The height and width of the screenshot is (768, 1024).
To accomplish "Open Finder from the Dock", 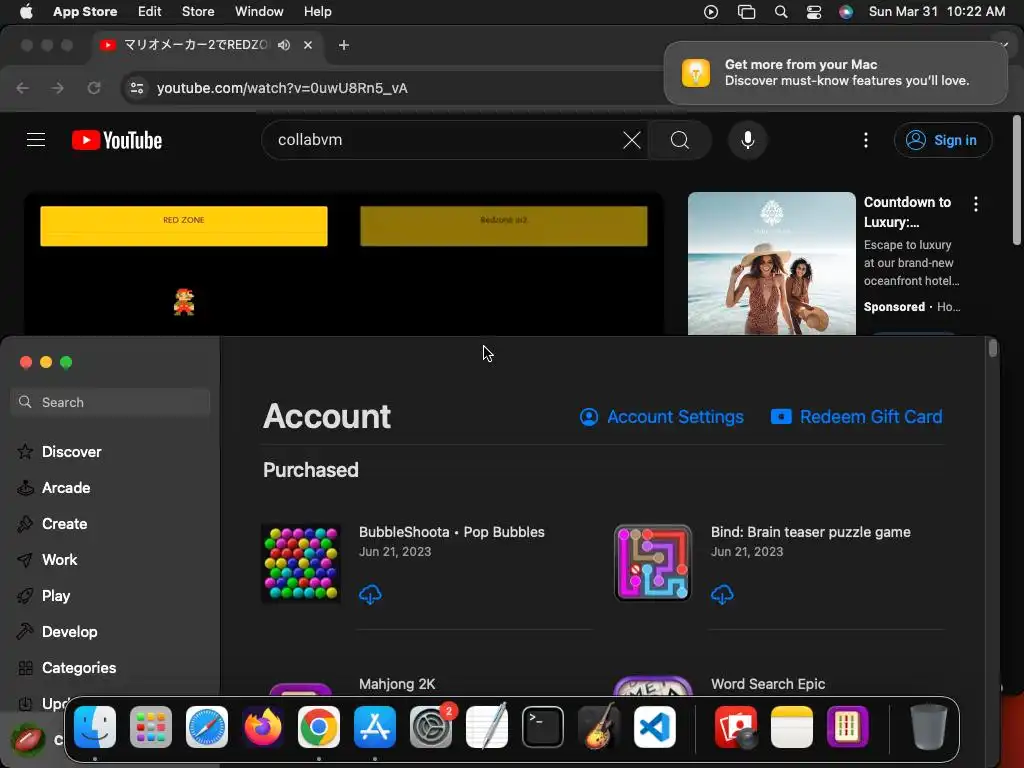I will 95,727.
